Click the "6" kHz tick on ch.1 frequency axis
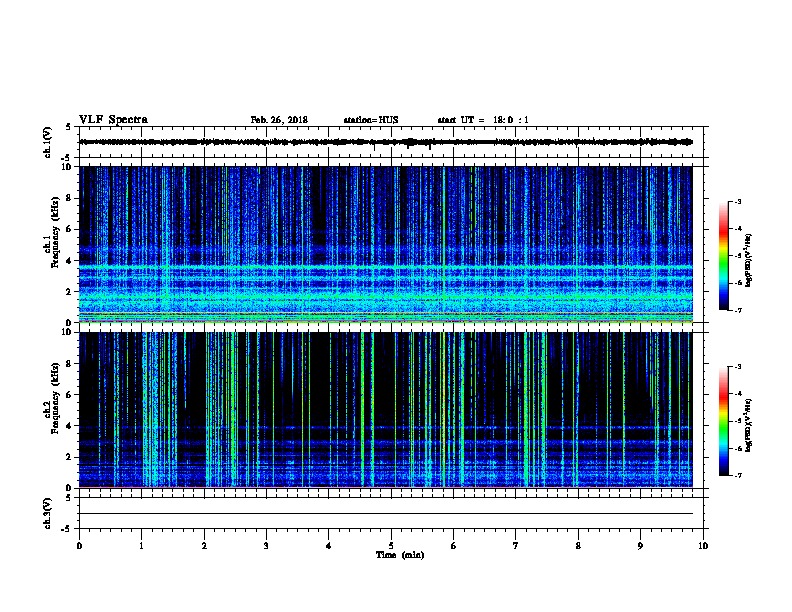 click(70, 229)
